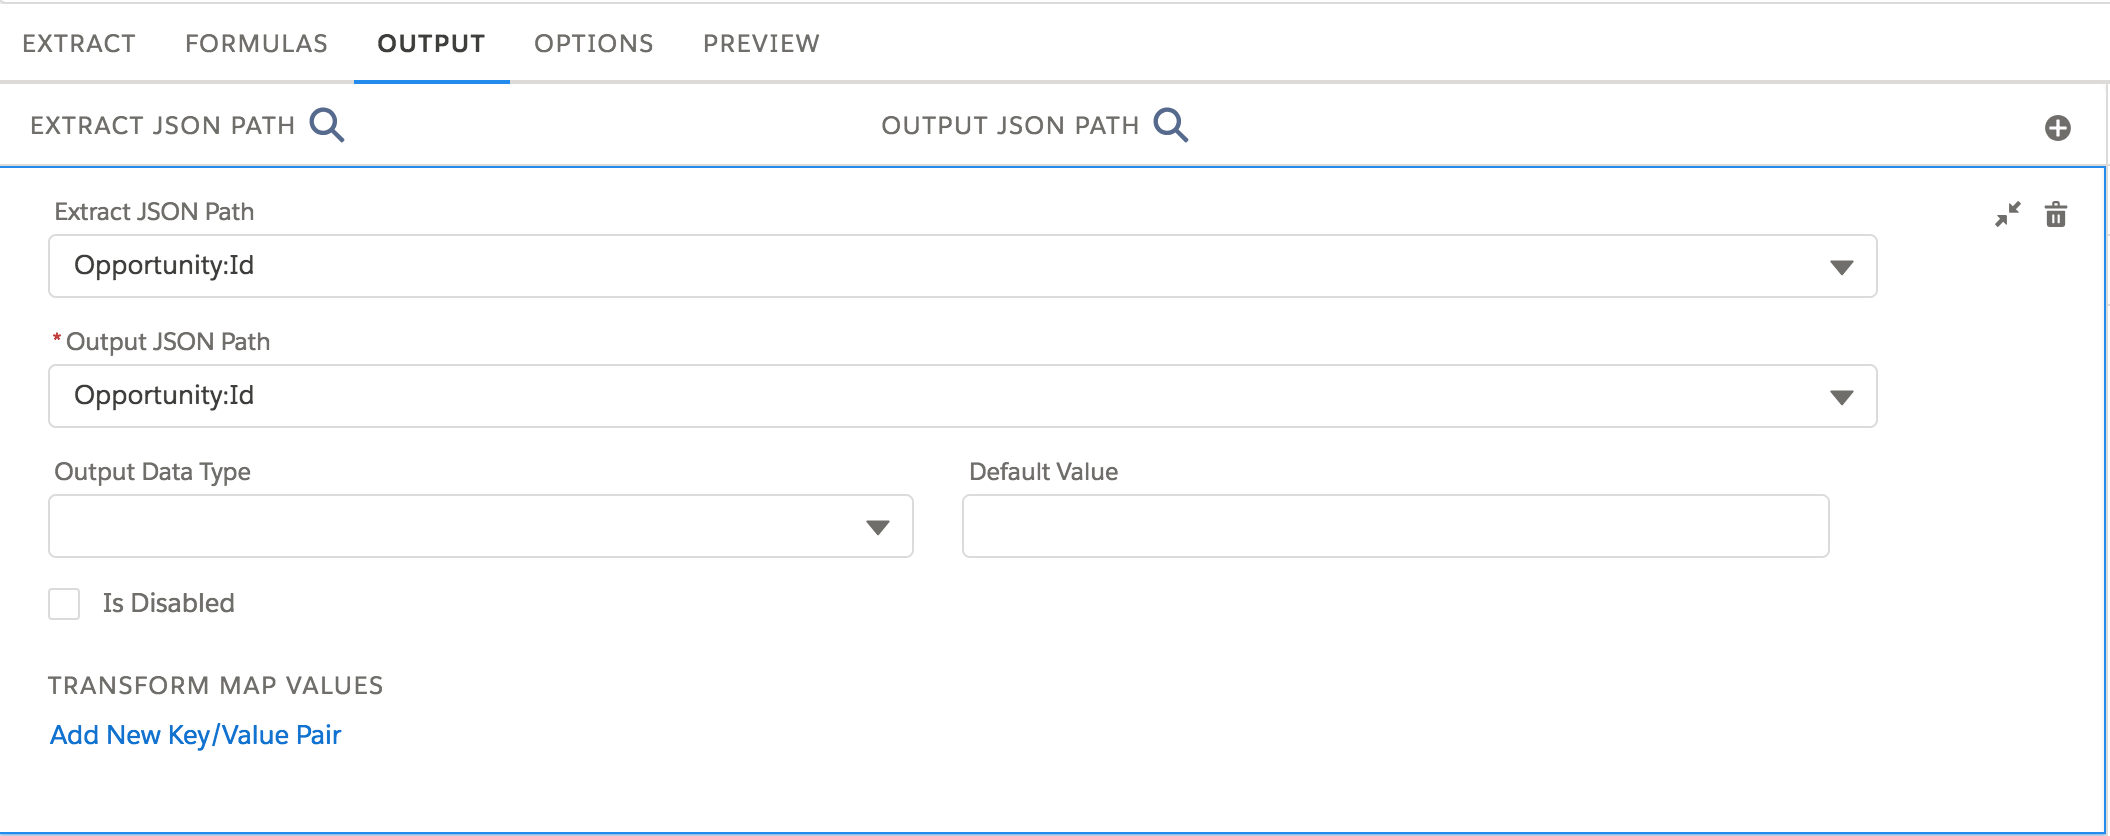Click the OUTPUT JSON PATH column header label
Screen dimensions: 2110x836
pos(1010,126)
